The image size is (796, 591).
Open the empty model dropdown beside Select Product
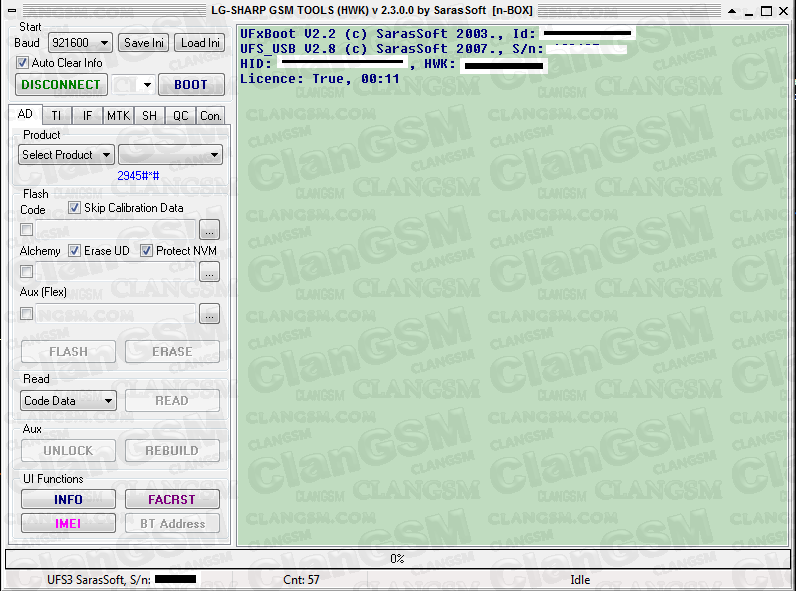point(170,155)
